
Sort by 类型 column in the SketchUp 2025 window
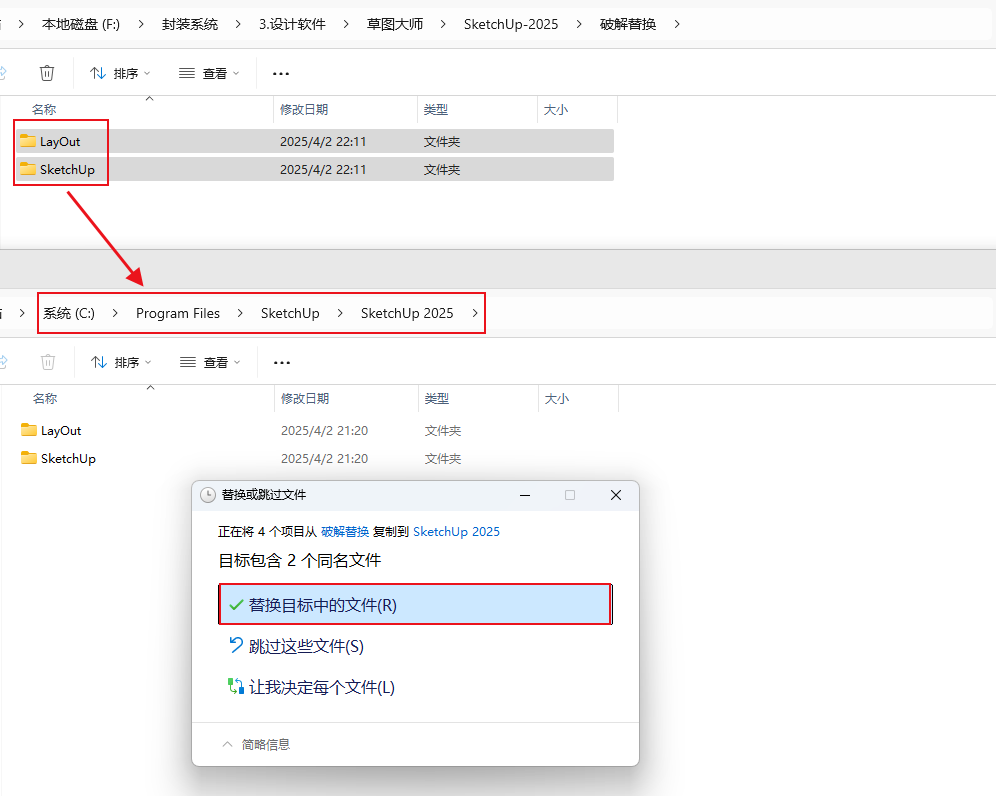[437, 398]
